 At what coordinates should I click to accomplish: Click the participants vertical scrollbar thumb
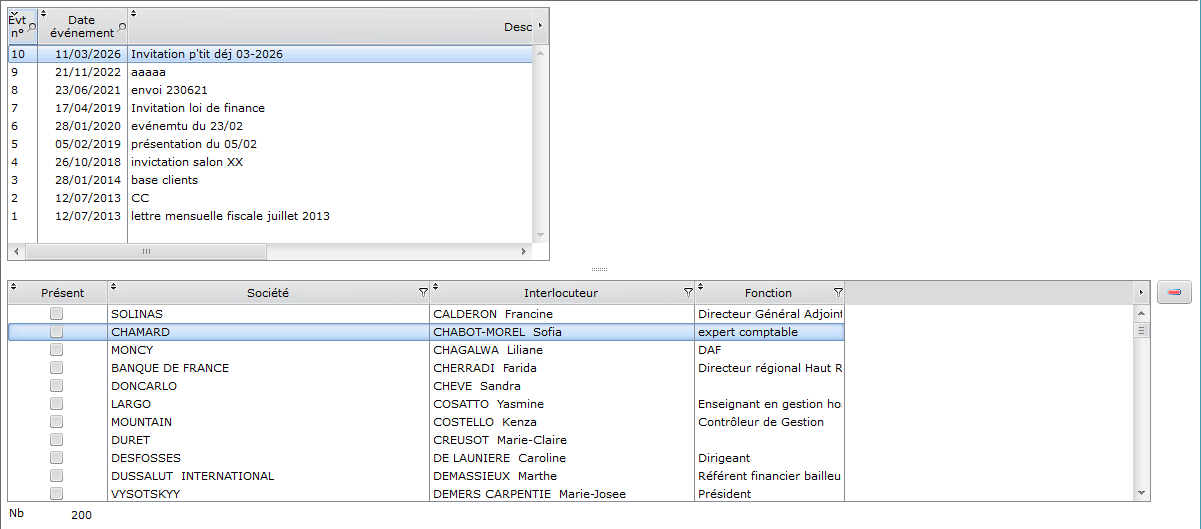point(1142,329)
